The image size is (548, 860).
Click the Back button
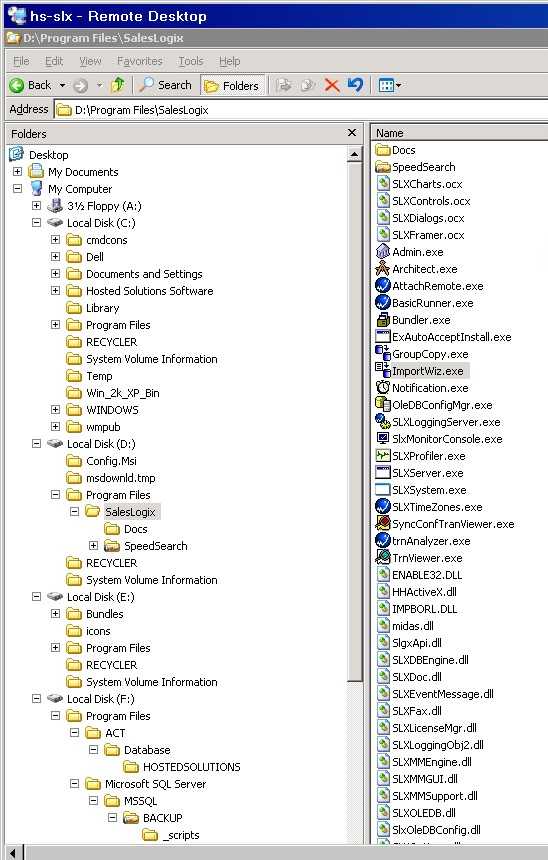[31, 85]
